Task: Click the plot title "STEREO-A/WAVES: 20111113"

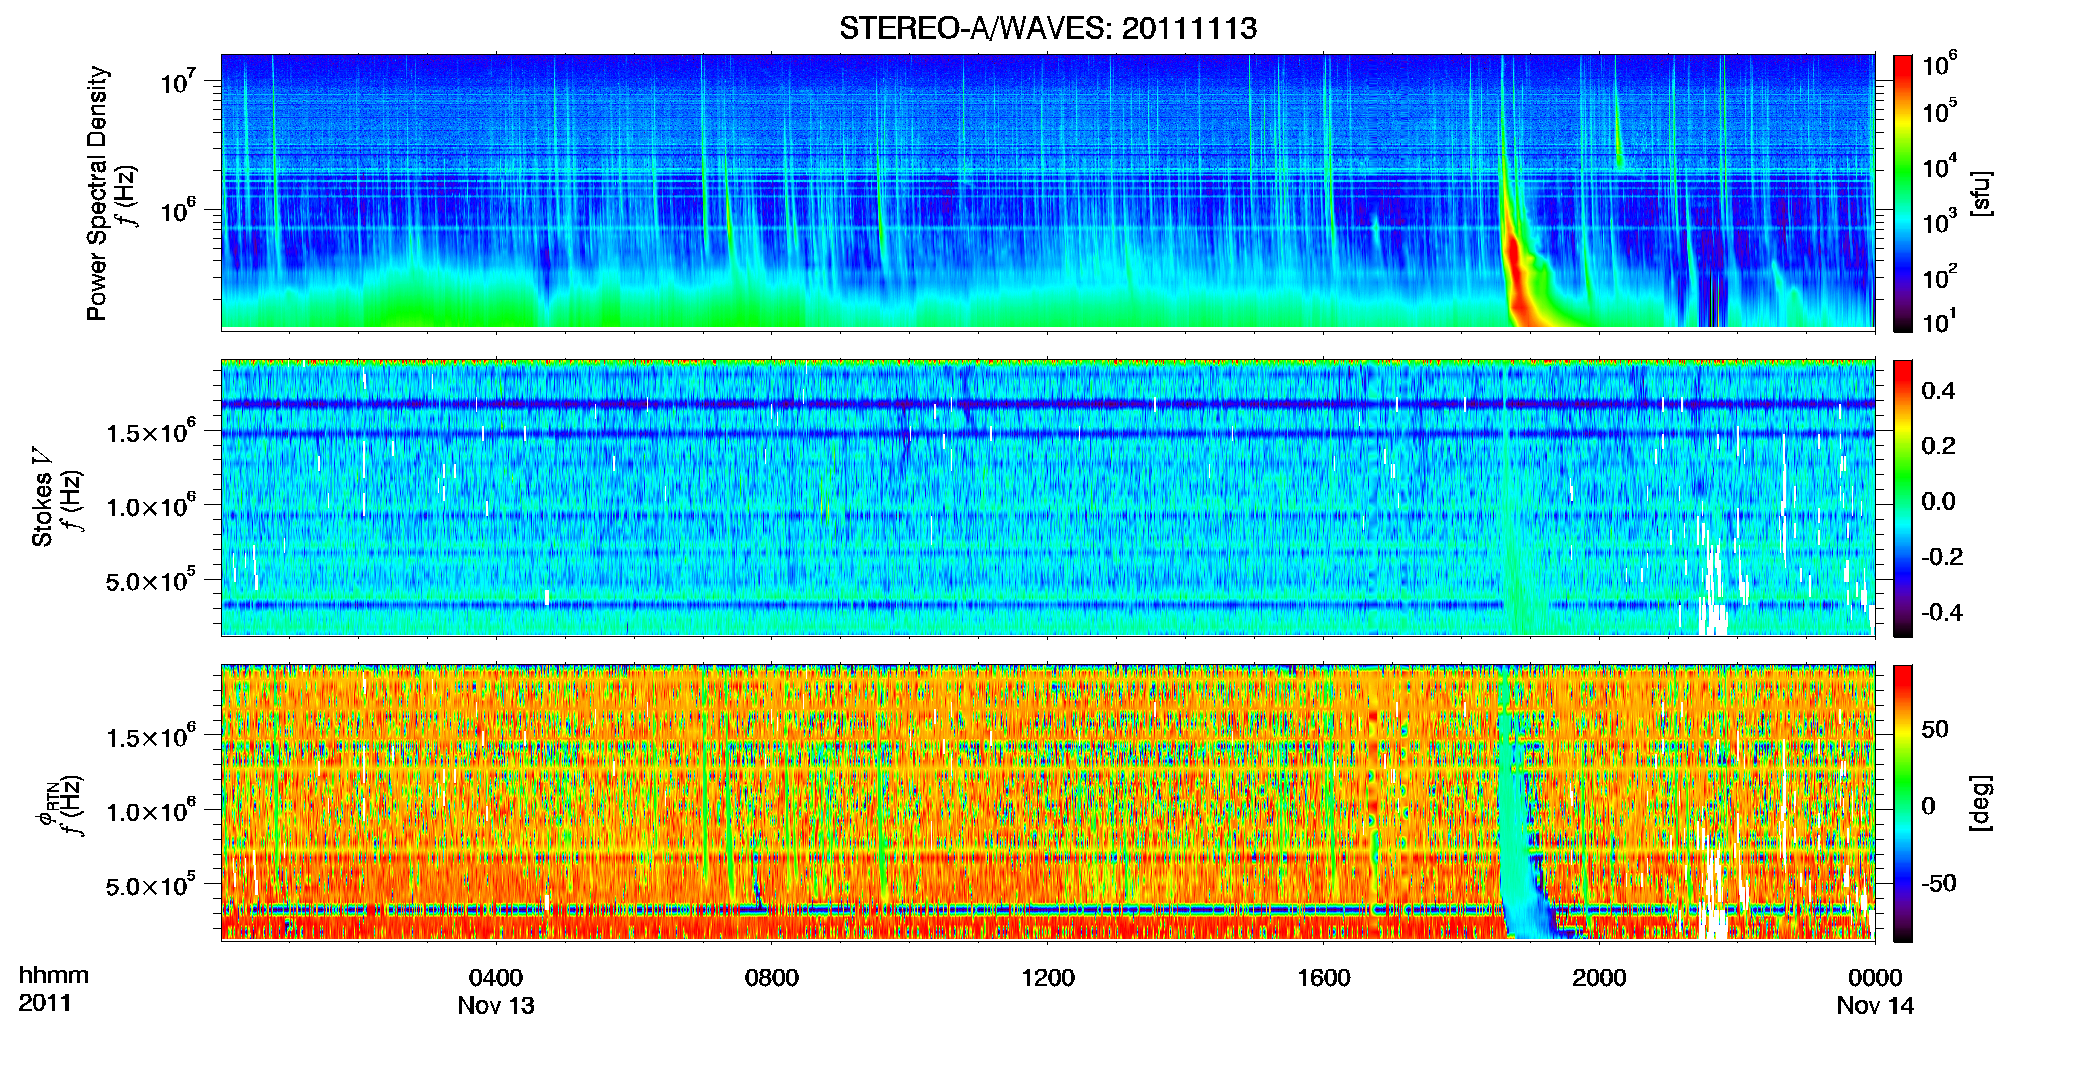Action: (x=1048, y=28)
